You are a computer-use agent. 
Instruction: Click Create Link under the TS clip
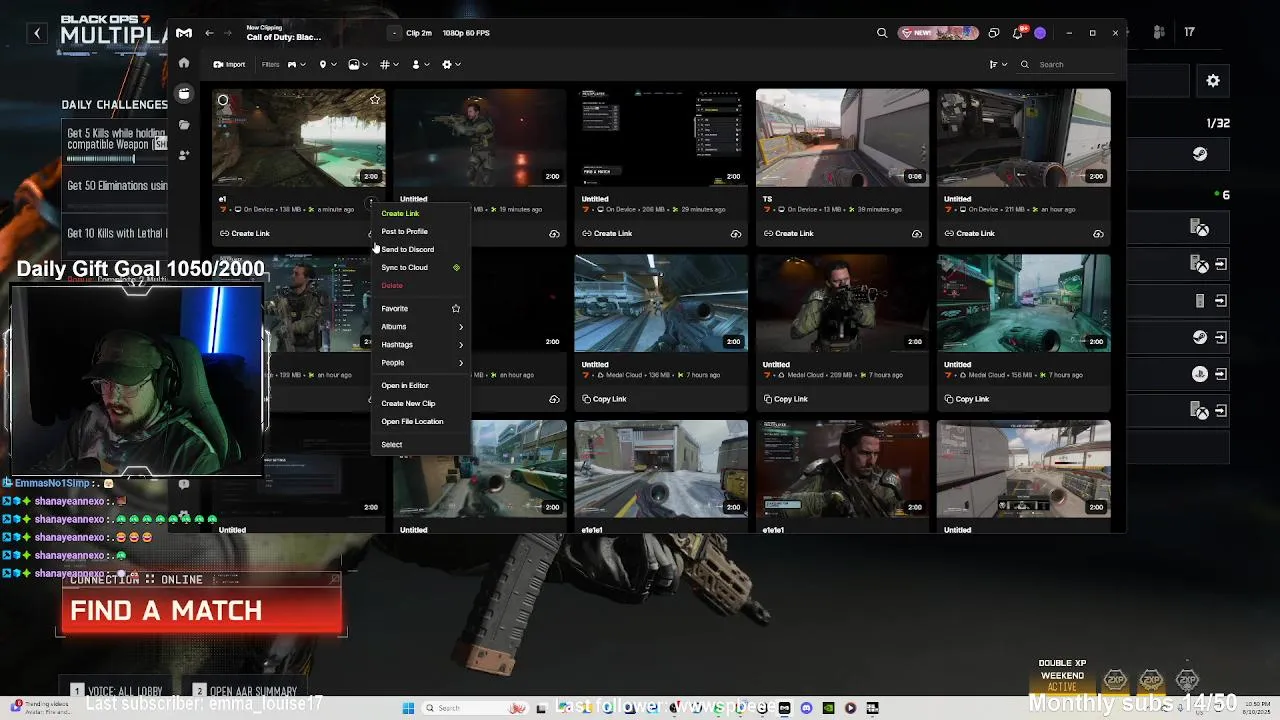[x=788, y=233]
